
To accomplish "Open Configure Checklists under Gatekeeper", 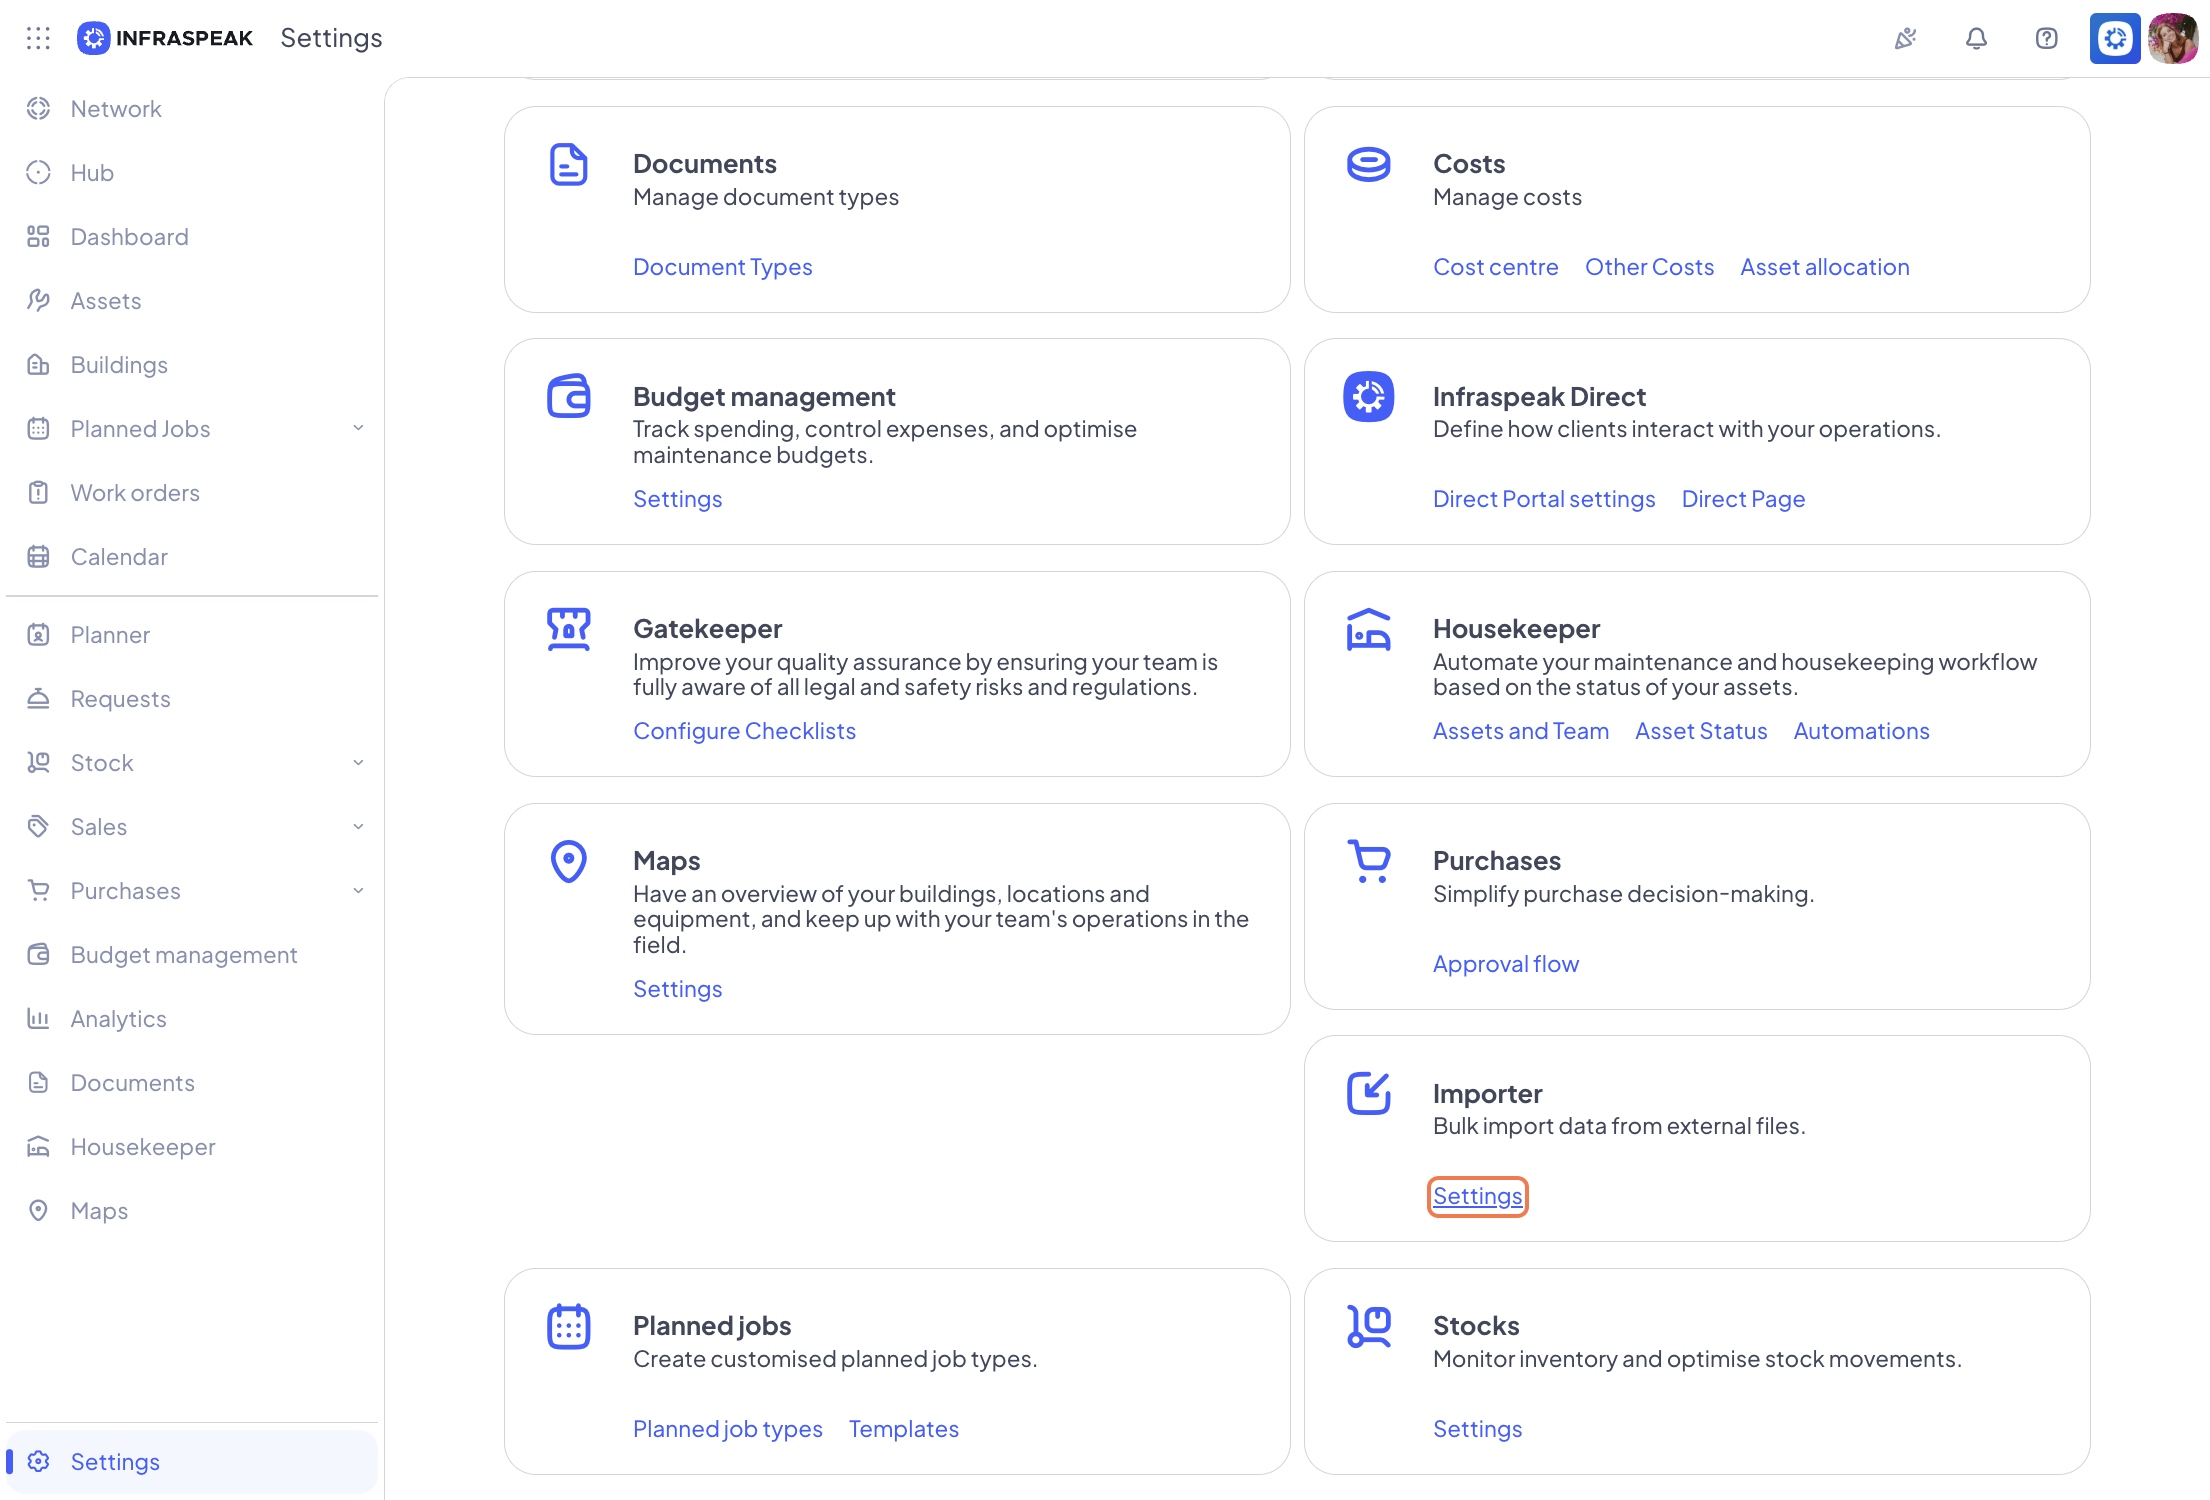I will 744,731.
